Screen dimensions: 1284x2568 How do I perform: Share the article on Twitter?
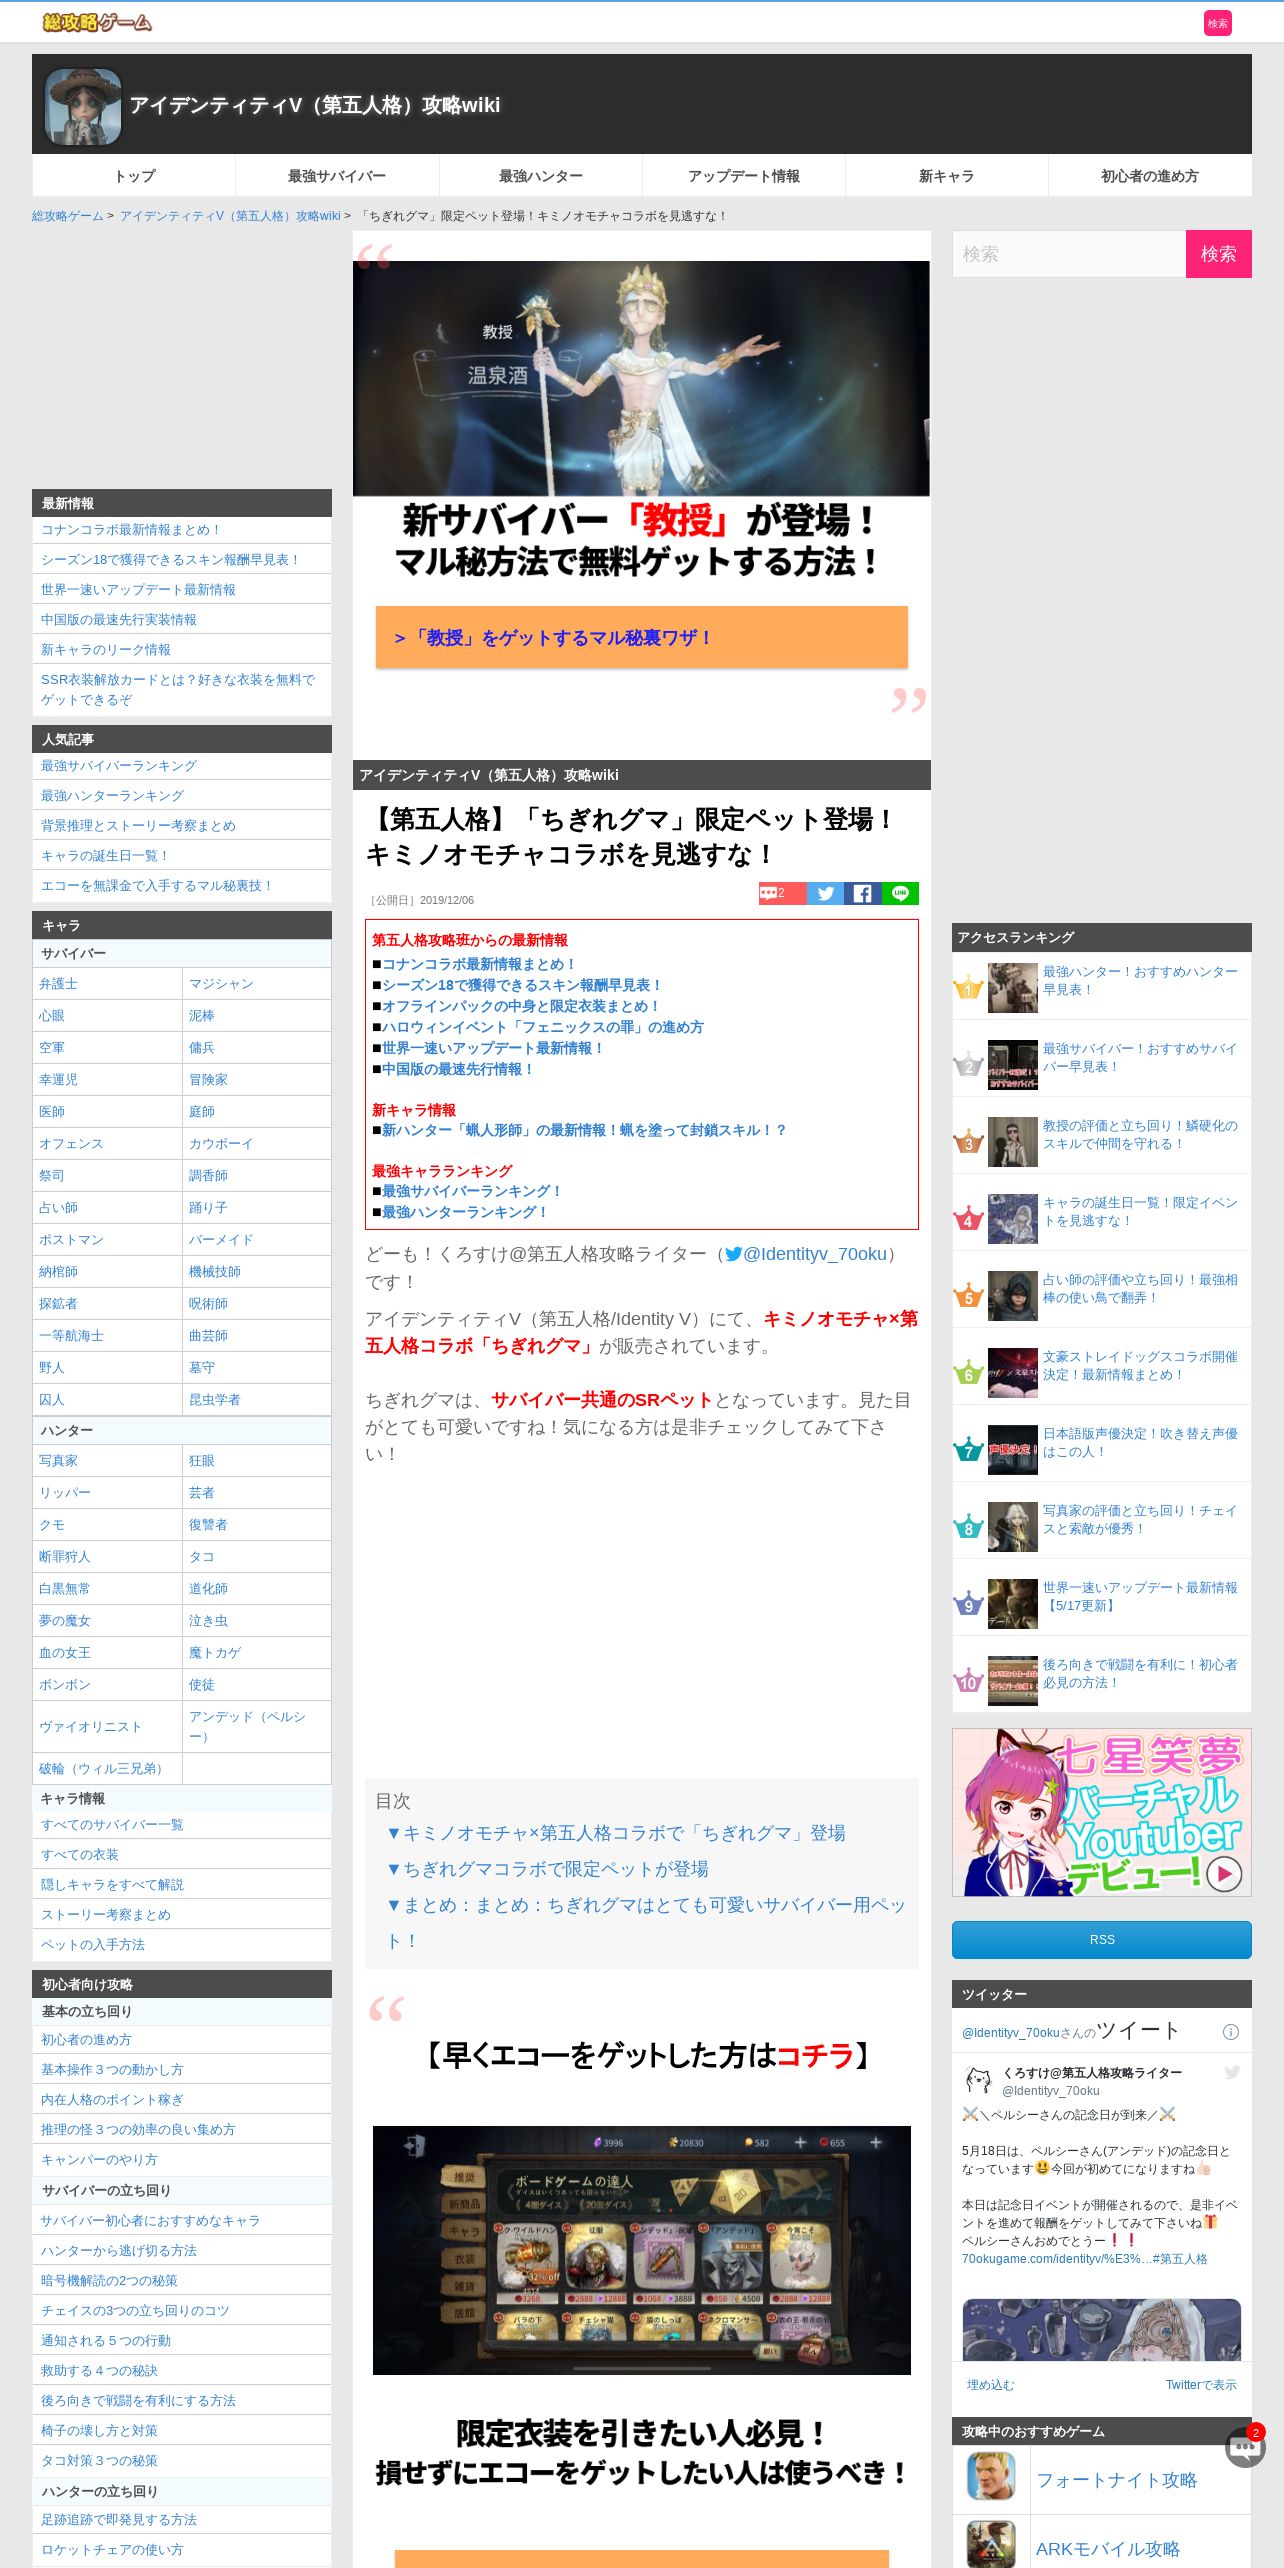(825, 893)
